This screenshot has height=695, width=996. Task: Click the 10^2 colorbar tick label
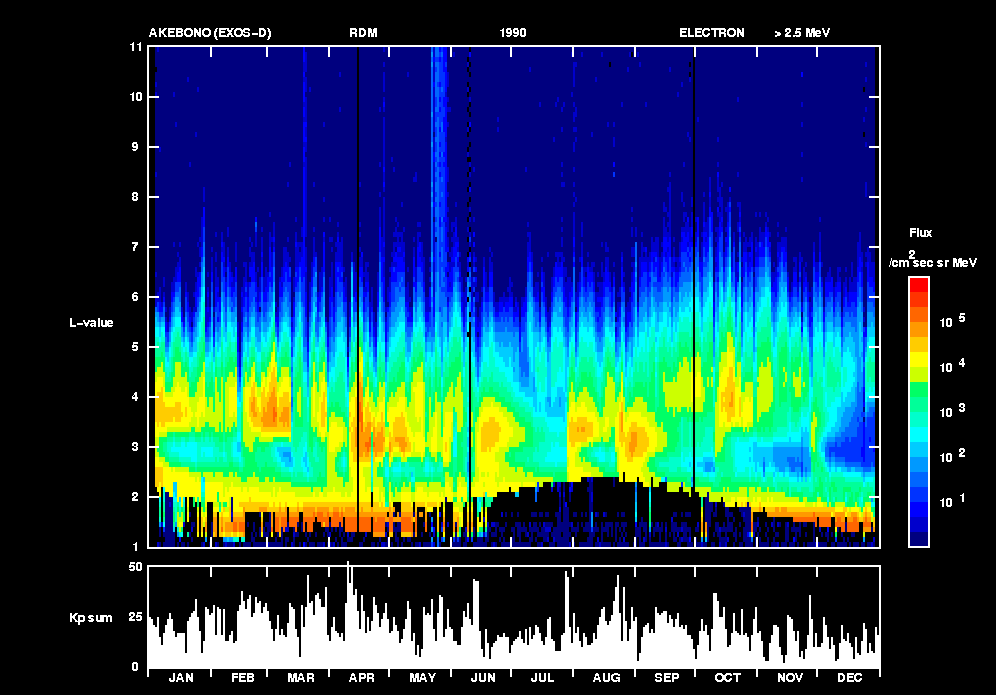click(x=952, y=456)
